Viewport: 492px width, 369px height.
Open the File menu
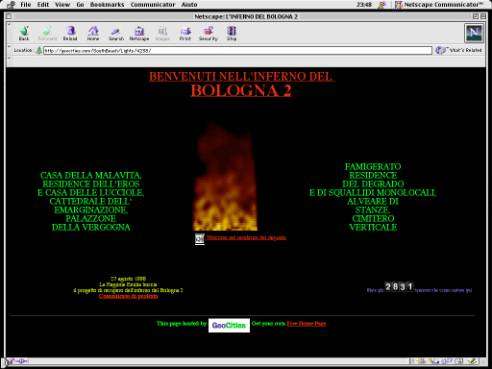[26, 5]
